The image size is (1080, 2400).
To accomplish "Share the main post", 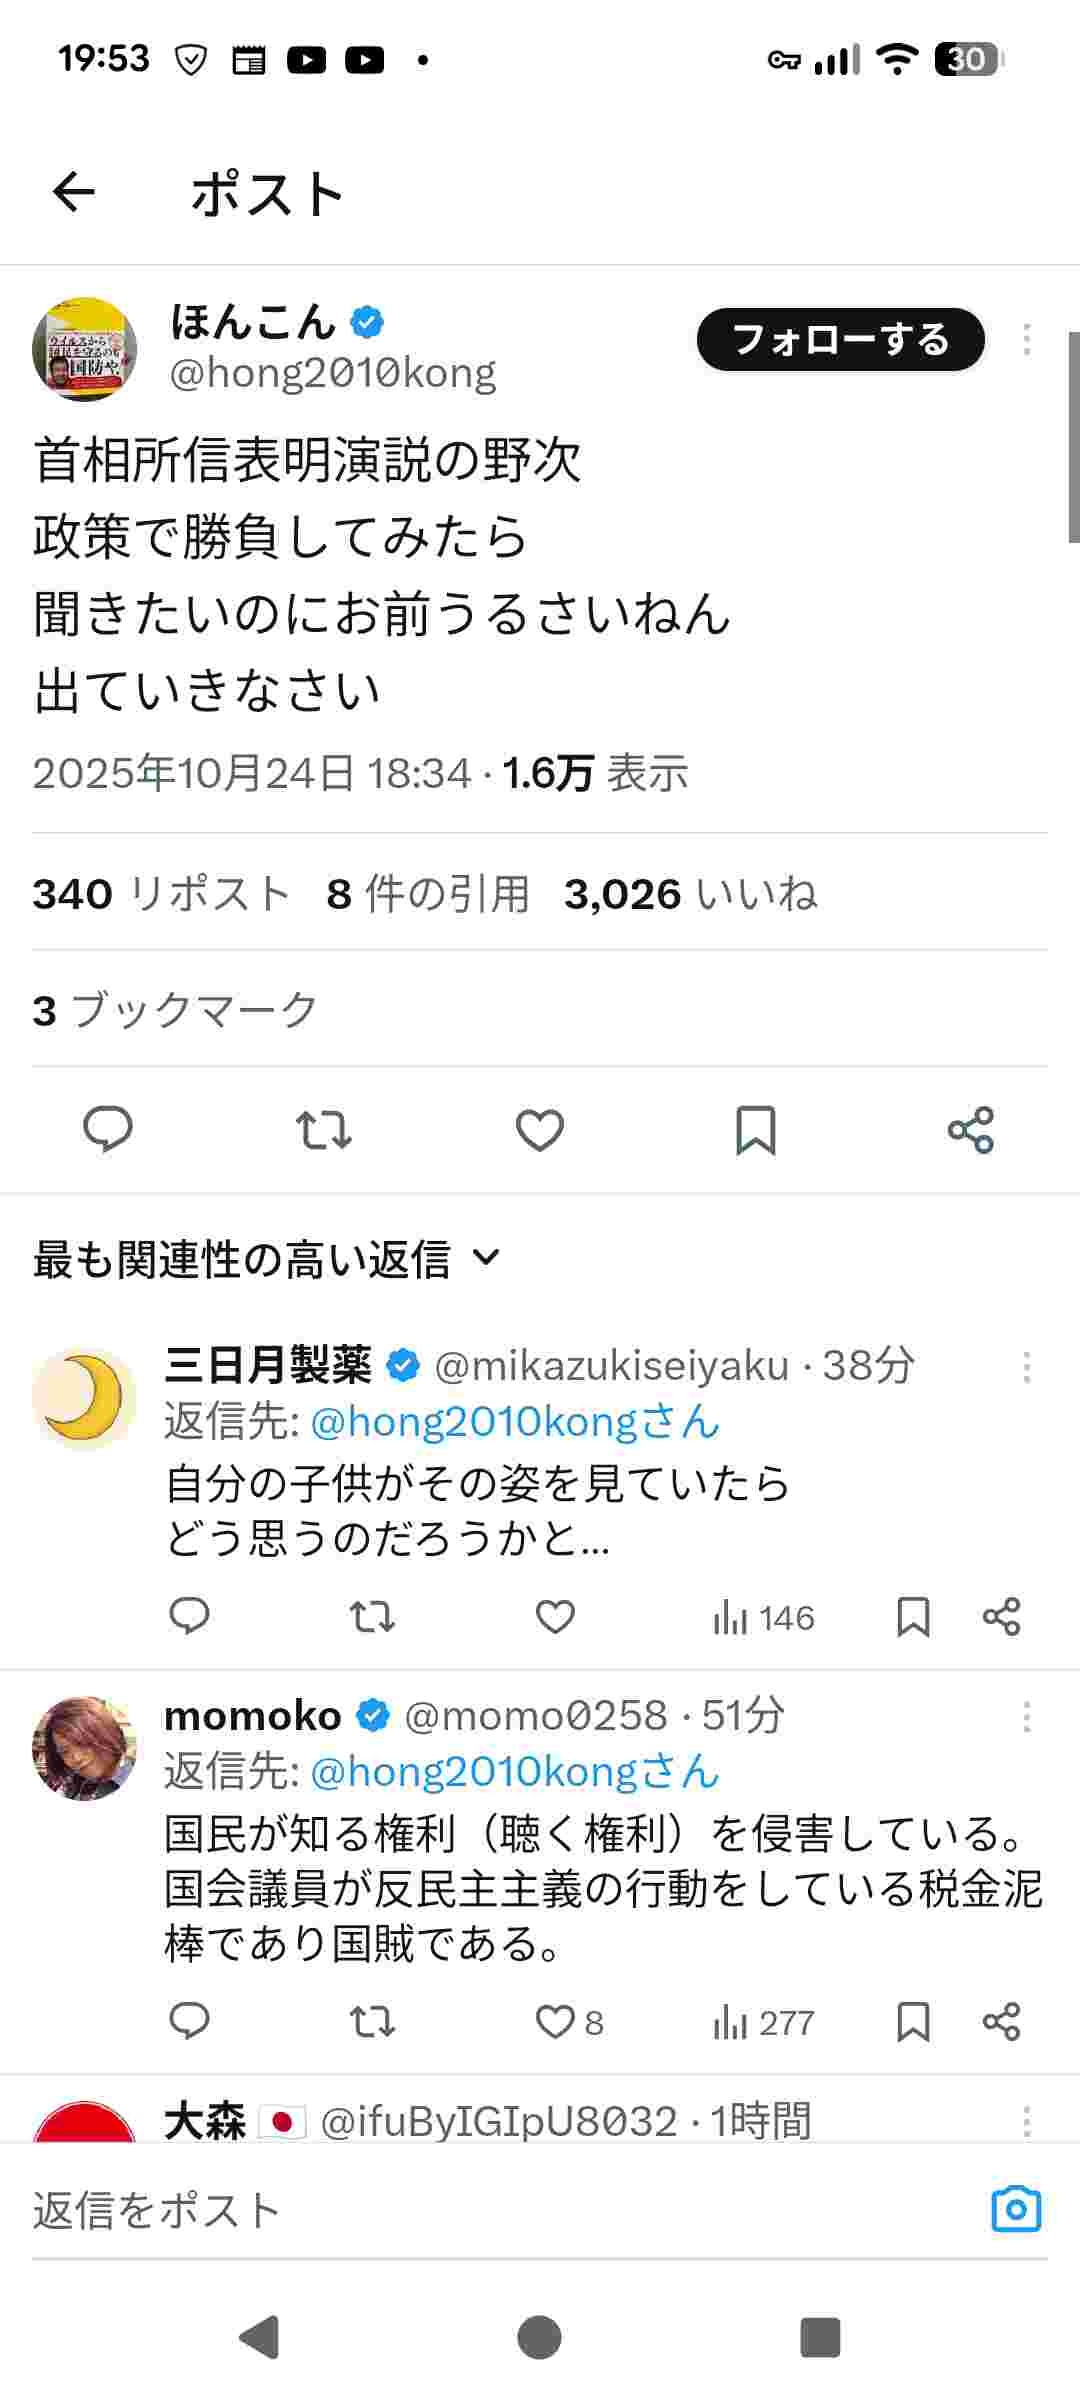I will coord(971,1130).
